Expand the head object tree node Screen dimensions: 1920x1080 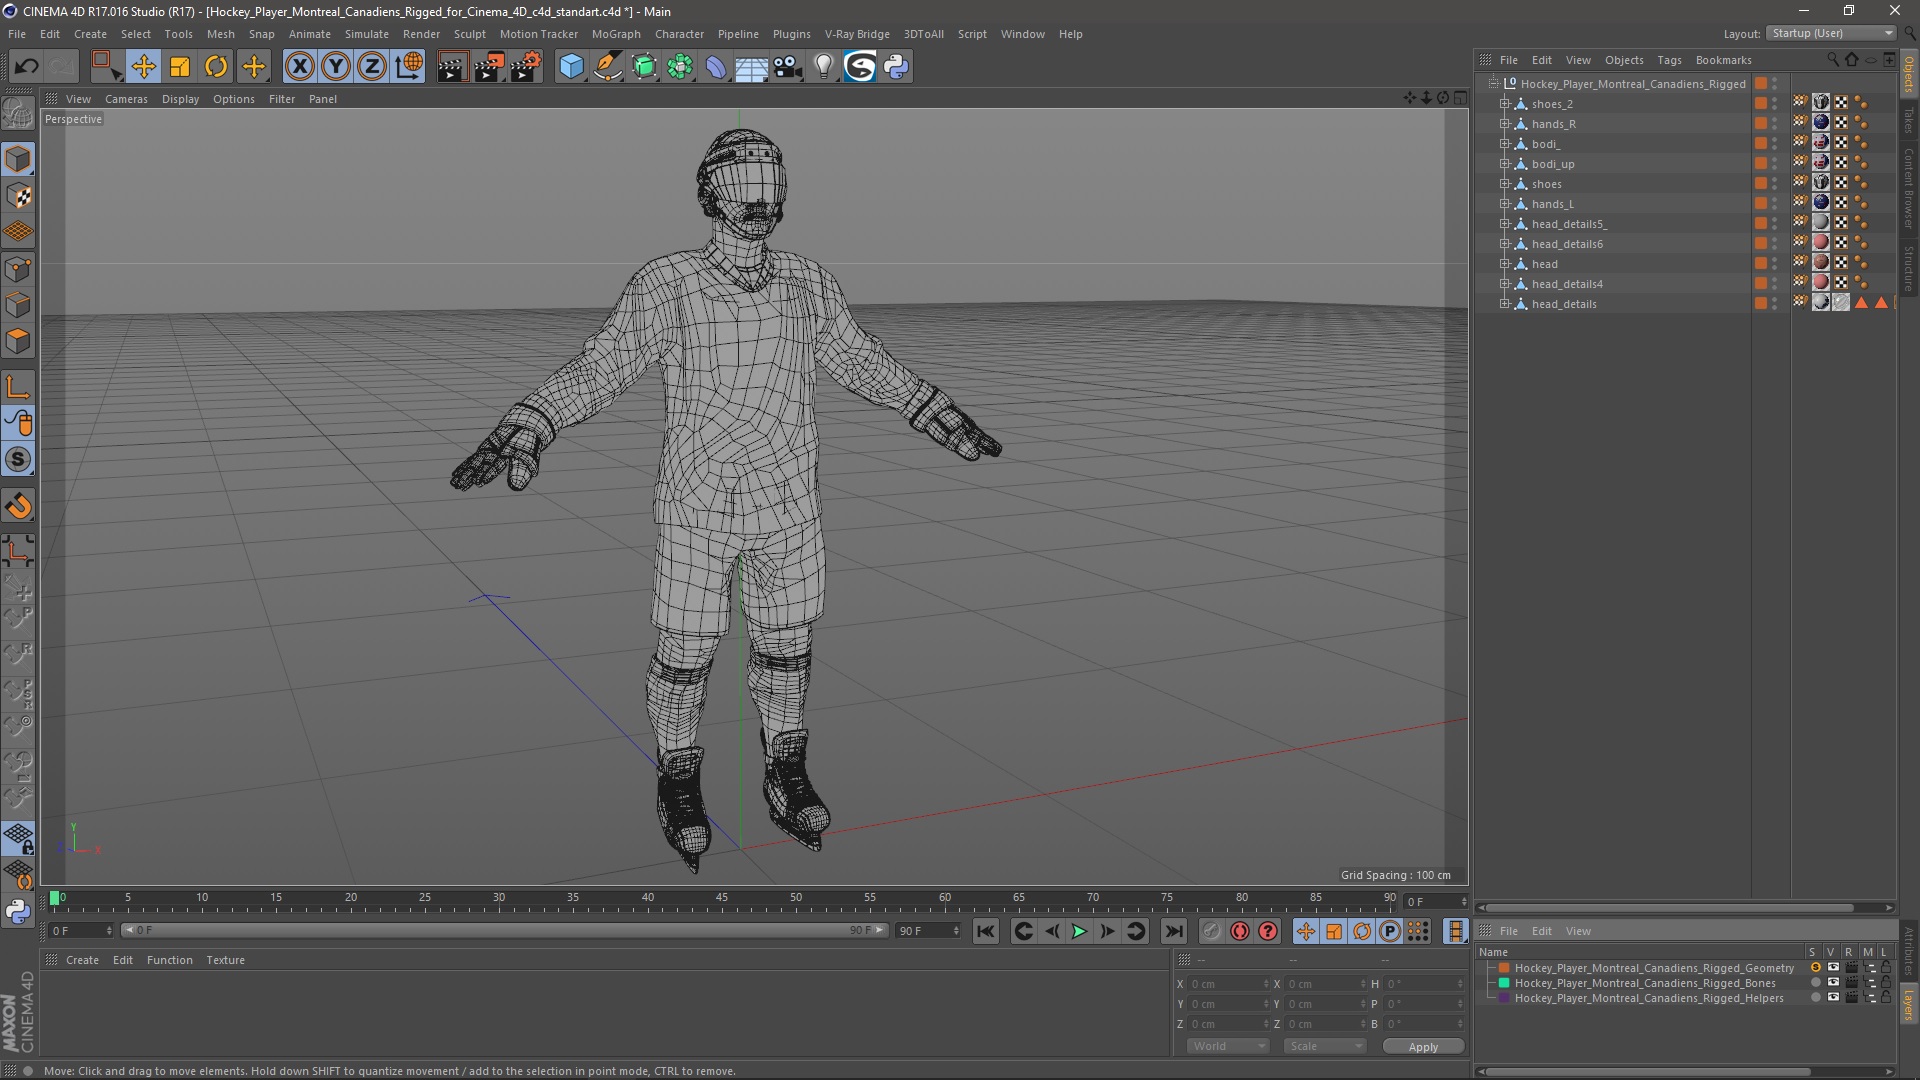[1504, 264]
